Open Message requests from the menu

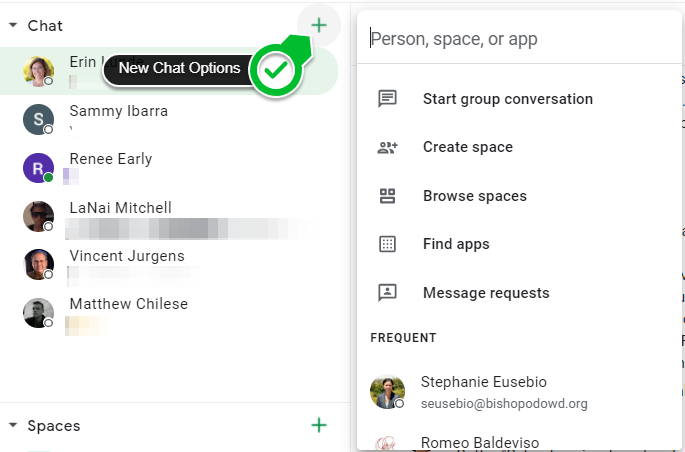(486, 293)
